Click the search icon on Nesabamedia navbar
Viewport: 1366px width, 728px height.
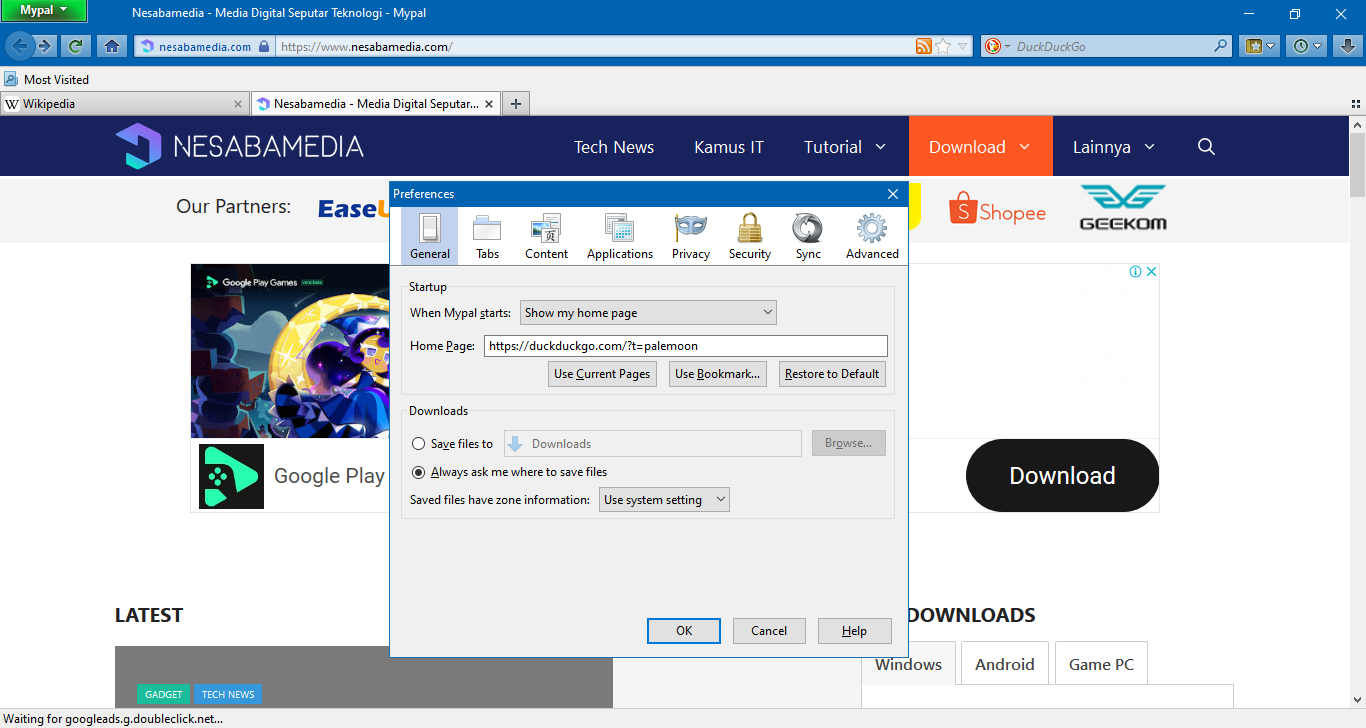pos(1206,147)
